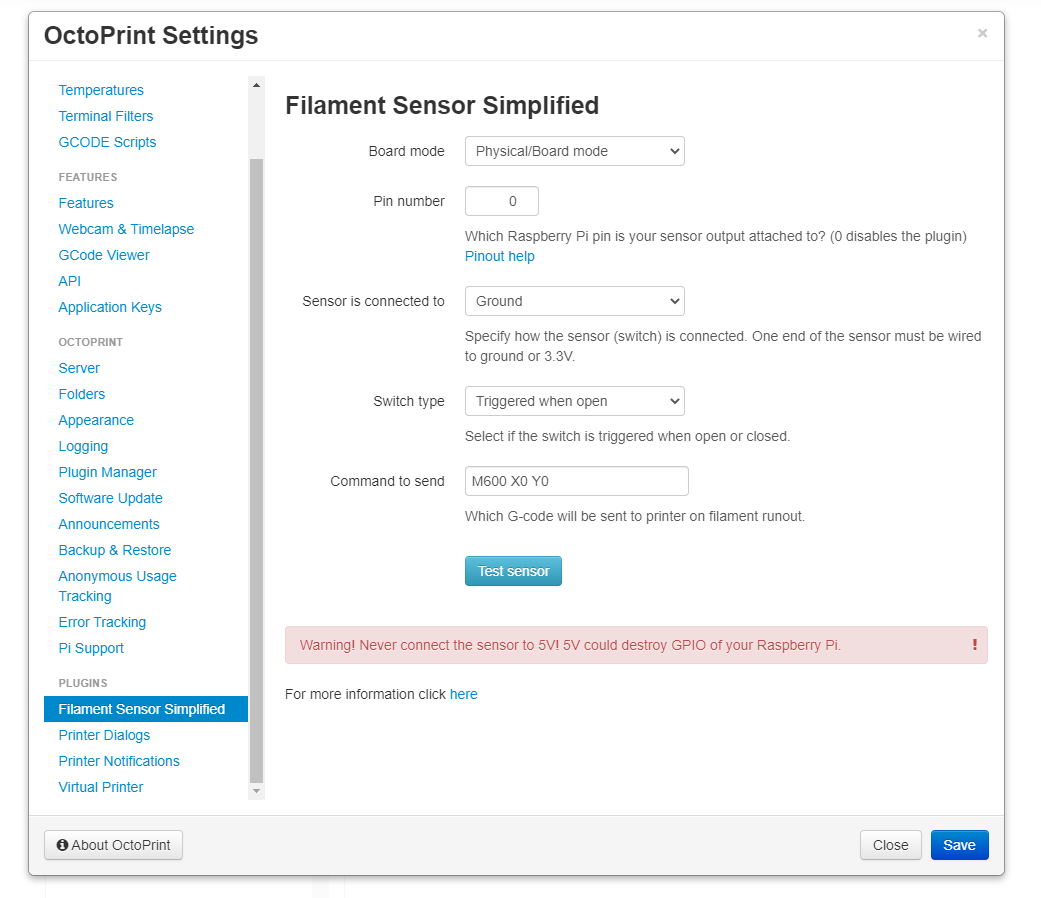1041x898 pixels.
Task: Click the 5V warning message text
Action: [x=570, y=645]
